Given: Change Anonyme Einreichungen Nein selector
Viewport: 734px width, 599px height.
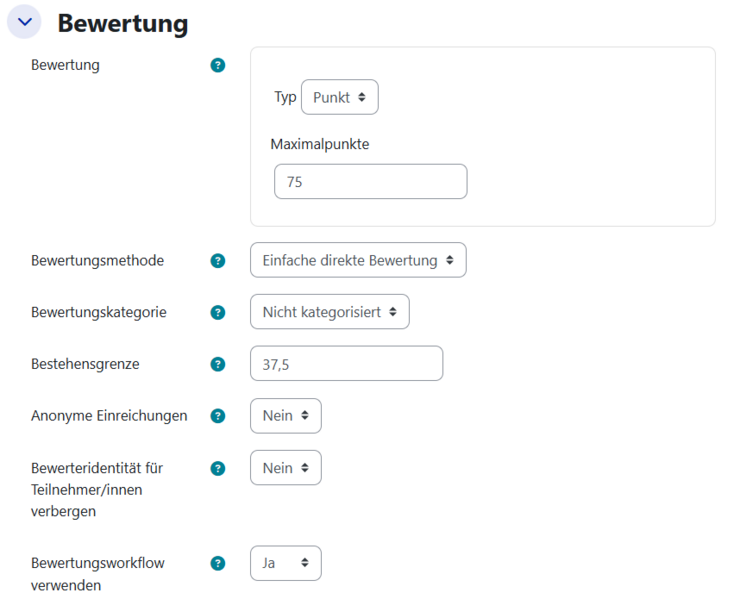Looking at the screenshot, I should pos(285,416).
